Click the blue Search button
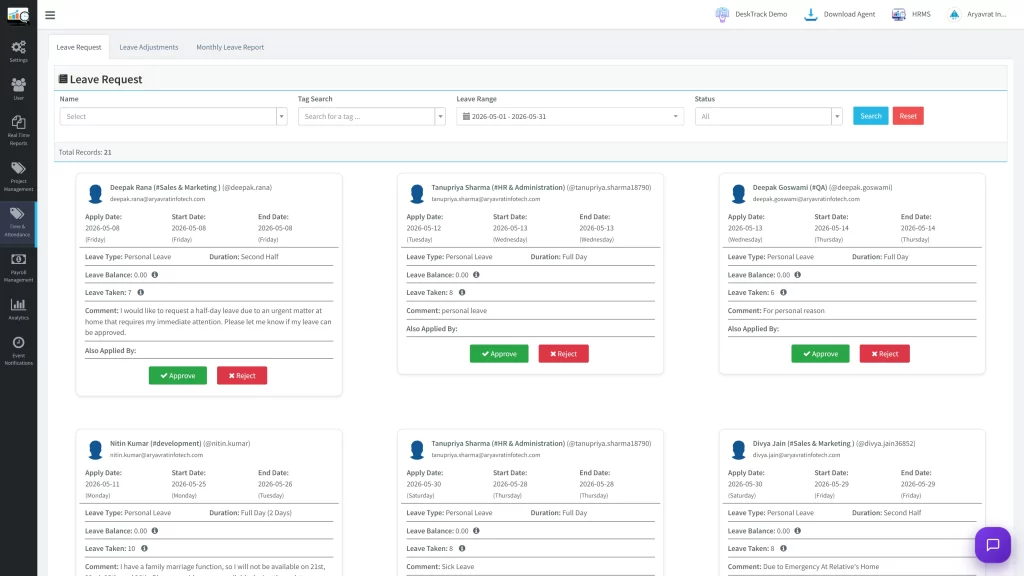 click(871, 116)
